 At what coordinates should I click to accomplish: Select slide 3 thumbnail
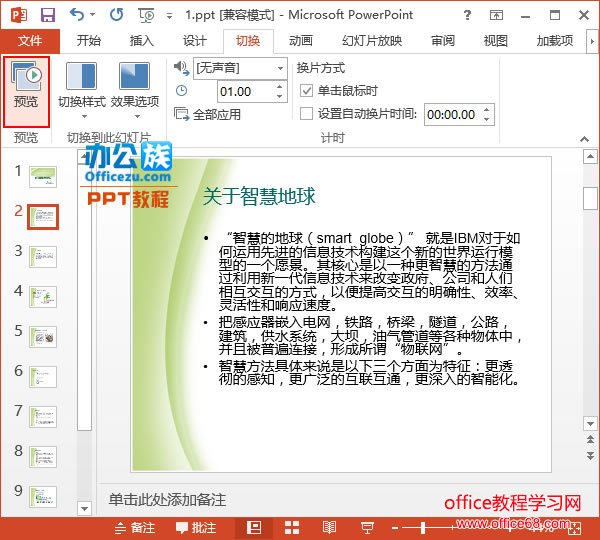click(43, 257)
